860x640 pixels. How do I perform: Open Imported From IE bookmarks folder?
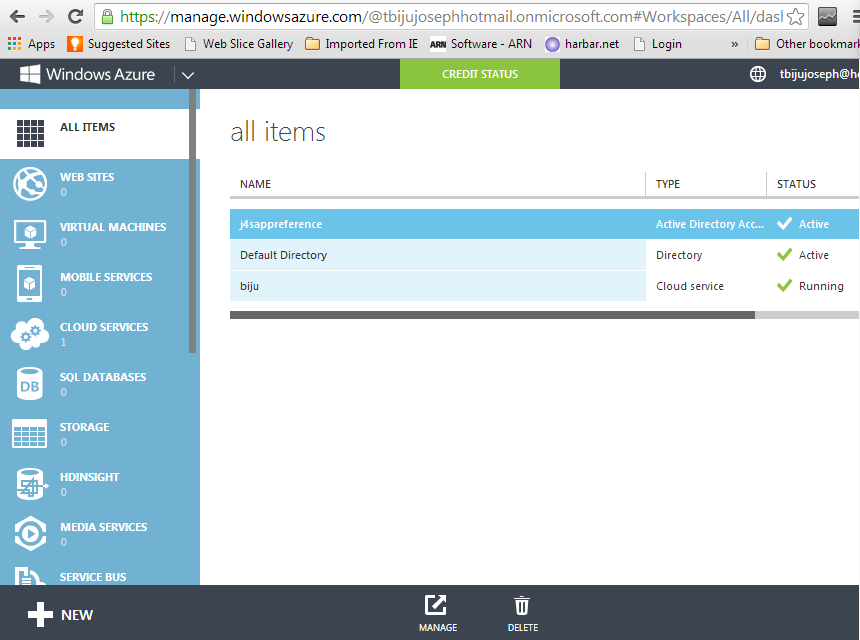pos(361,44)
